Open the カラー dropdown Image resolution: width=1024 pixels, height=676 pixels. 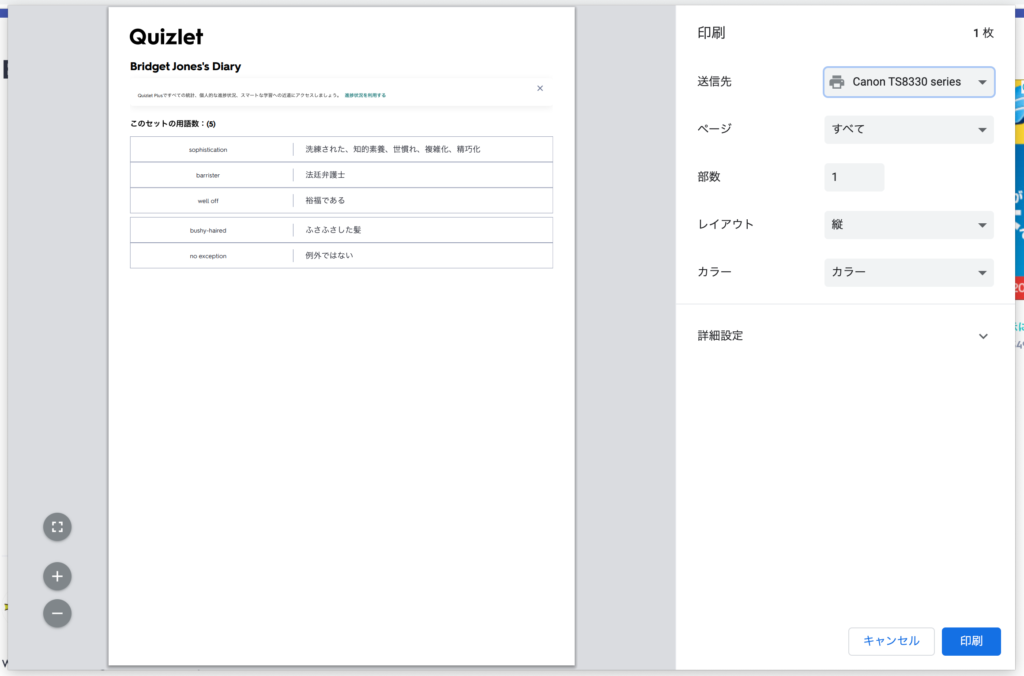(909, 272)
